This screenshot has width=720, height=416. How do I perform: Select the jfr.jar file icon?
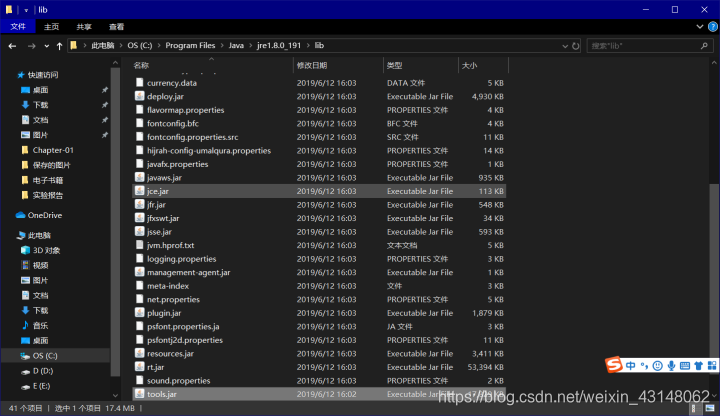[x=140, y=204]
